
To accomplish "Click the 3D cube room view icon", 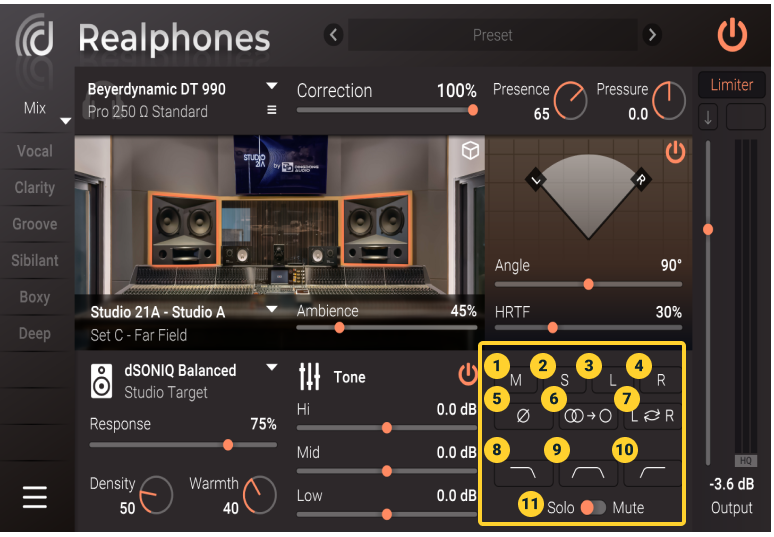I will coord(470,151).
